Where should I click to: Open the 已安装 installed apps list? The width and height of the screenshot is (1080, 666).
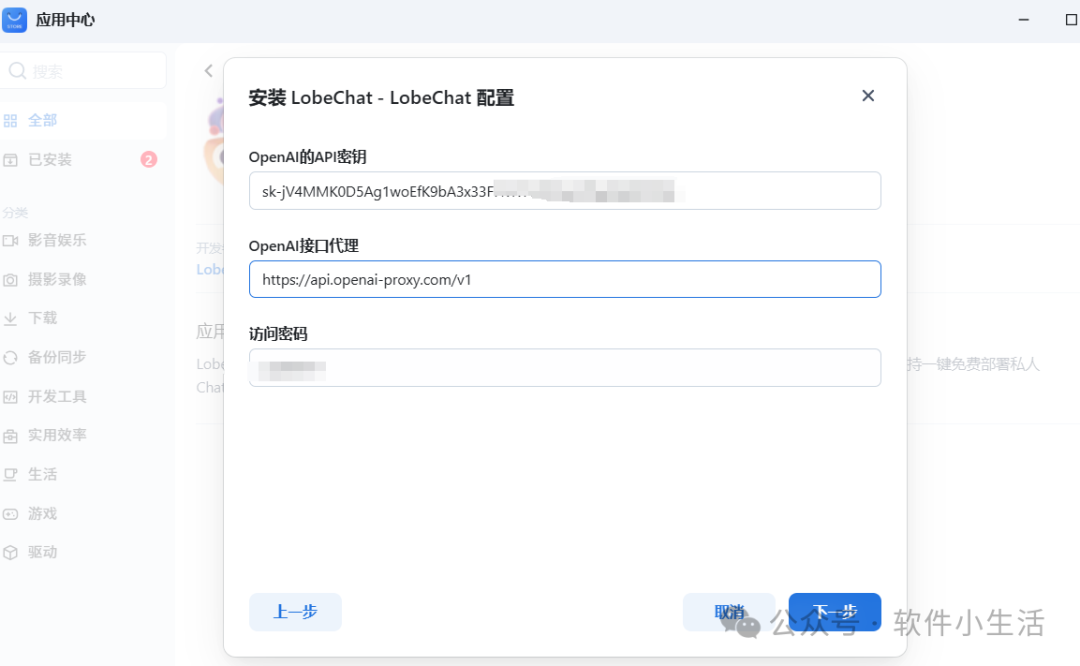83,160
